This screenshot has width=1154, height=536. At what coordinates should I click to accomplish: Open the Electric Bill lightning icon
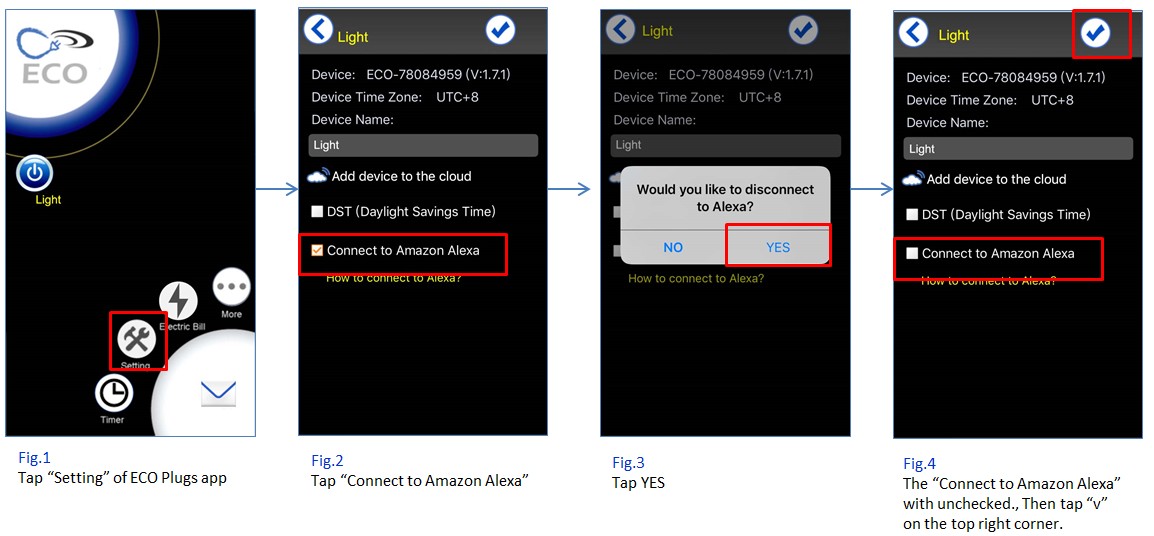pyautogui.click(x=178, y=300)
